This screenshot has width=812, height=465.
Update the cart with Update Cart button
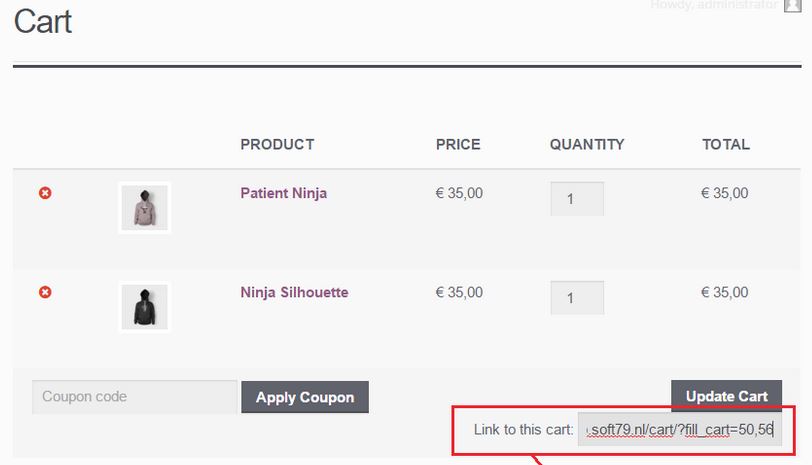point(727,396)
